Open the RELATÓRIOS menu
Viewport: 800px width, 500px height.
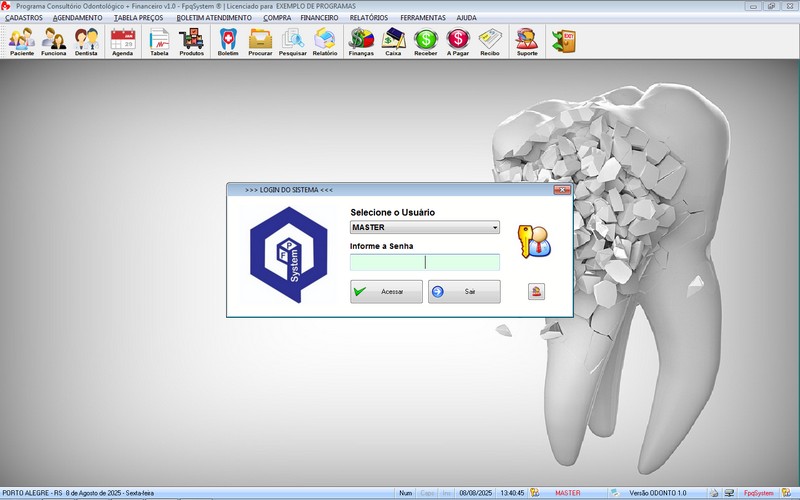[x=369, y=18]
